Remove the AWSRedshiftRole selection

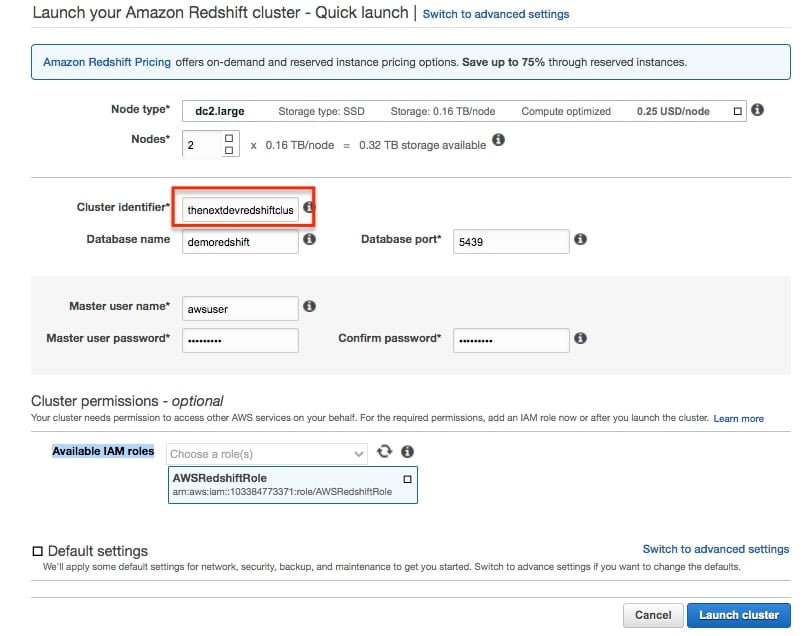pyautogui.click(x=407, y=479)
